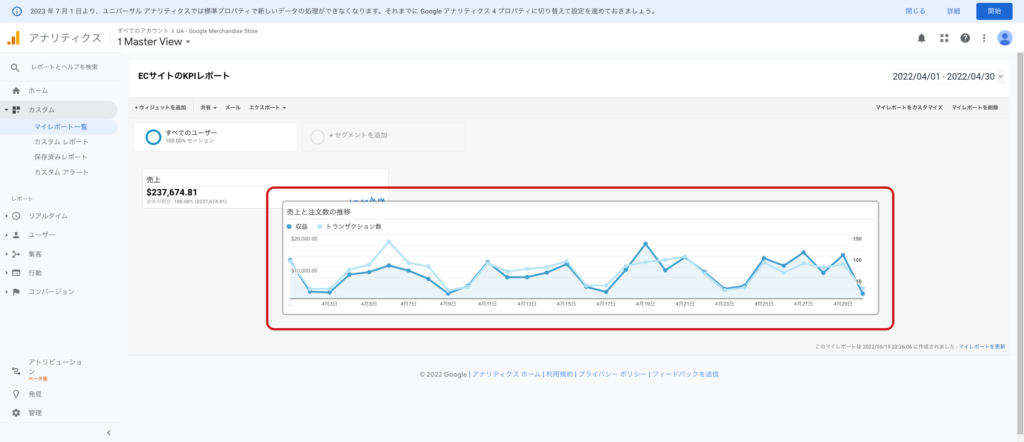This screenshot has height=442, width=1024.
Task: Open 管理 gear icon in sidebar
Action: [16, 412]
